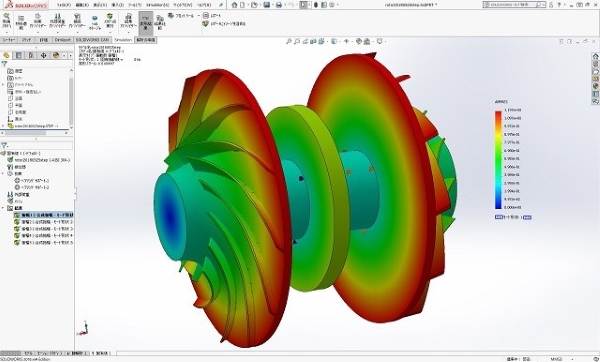Collapse the Results folder in simulation tree
This screenshot has height=362, width=600.
3,208
